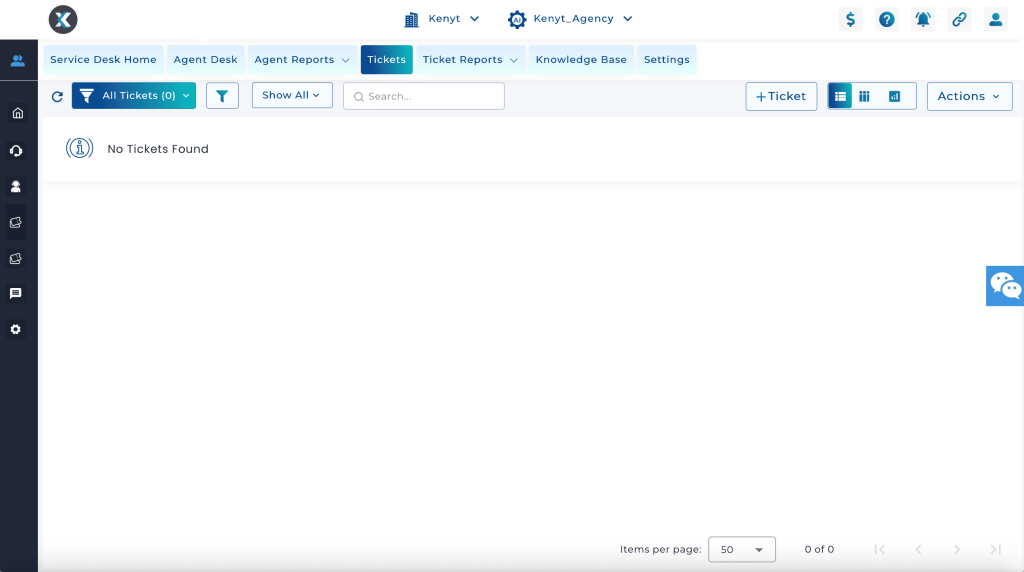Click the help question mark icon
Image resolution: width=1024 pixels, height=572 pixels.
pyautogui.click(x=886, y=19)
